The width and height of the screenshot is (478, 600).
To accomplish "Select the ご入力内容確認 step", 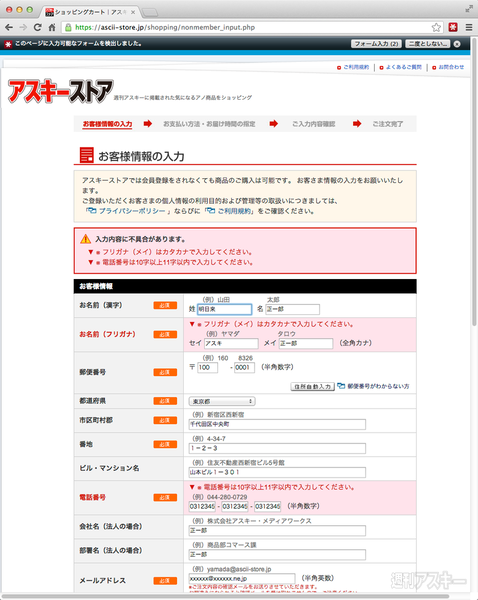I will click(314, 124).
